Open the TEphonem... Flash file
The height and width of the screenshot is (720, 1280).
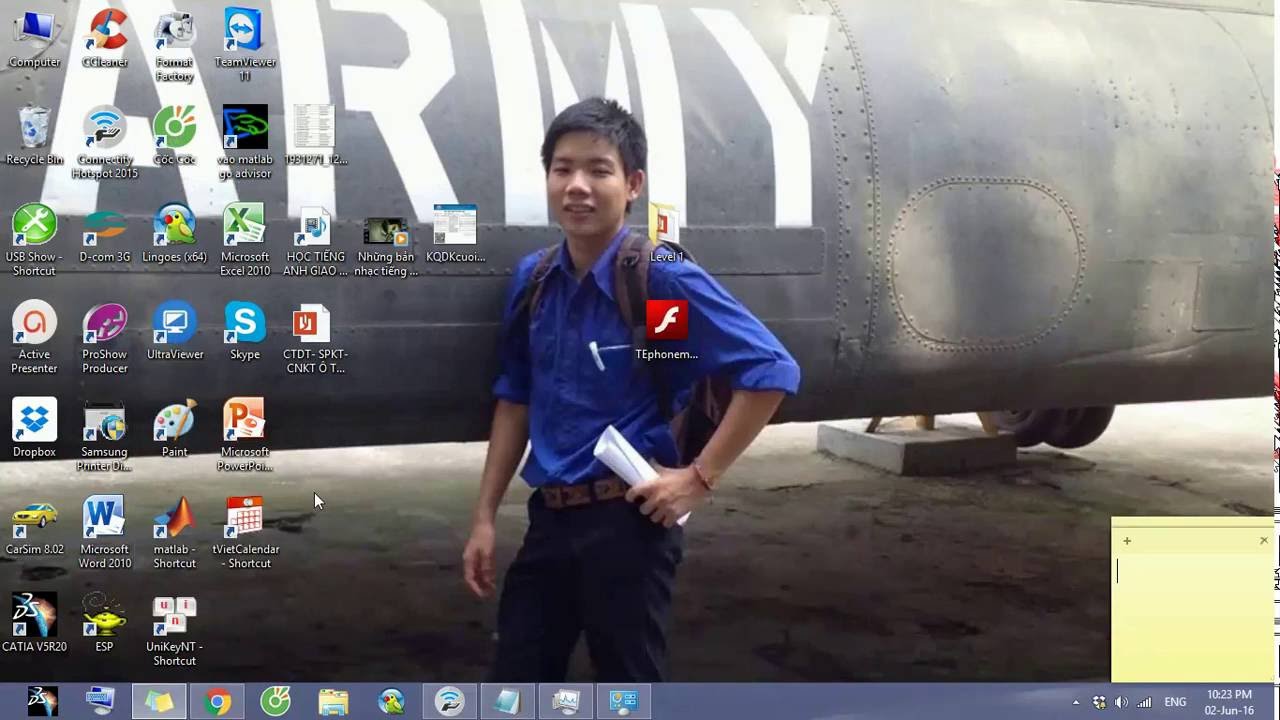[666, 330]
